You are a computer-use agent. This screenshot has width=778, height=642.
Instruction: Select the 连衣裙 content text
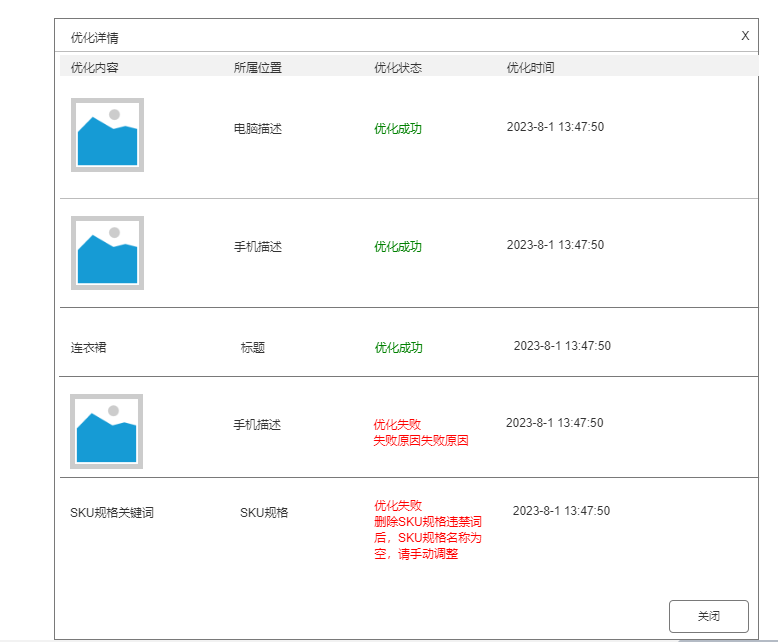88,348
